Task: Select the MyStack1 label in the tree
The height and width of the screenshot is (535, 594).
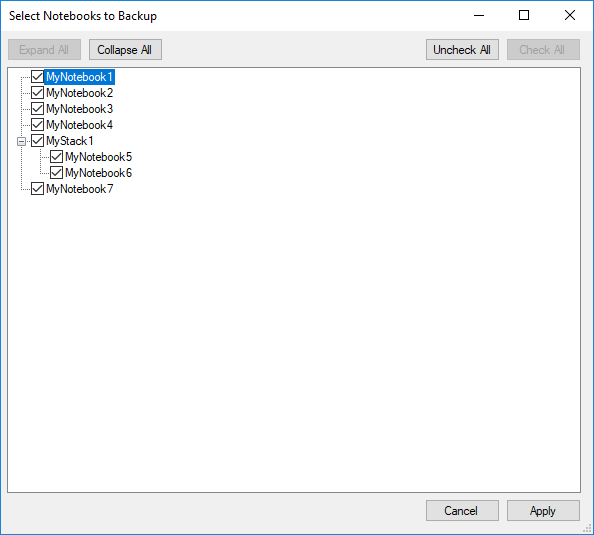Action: 70,141
